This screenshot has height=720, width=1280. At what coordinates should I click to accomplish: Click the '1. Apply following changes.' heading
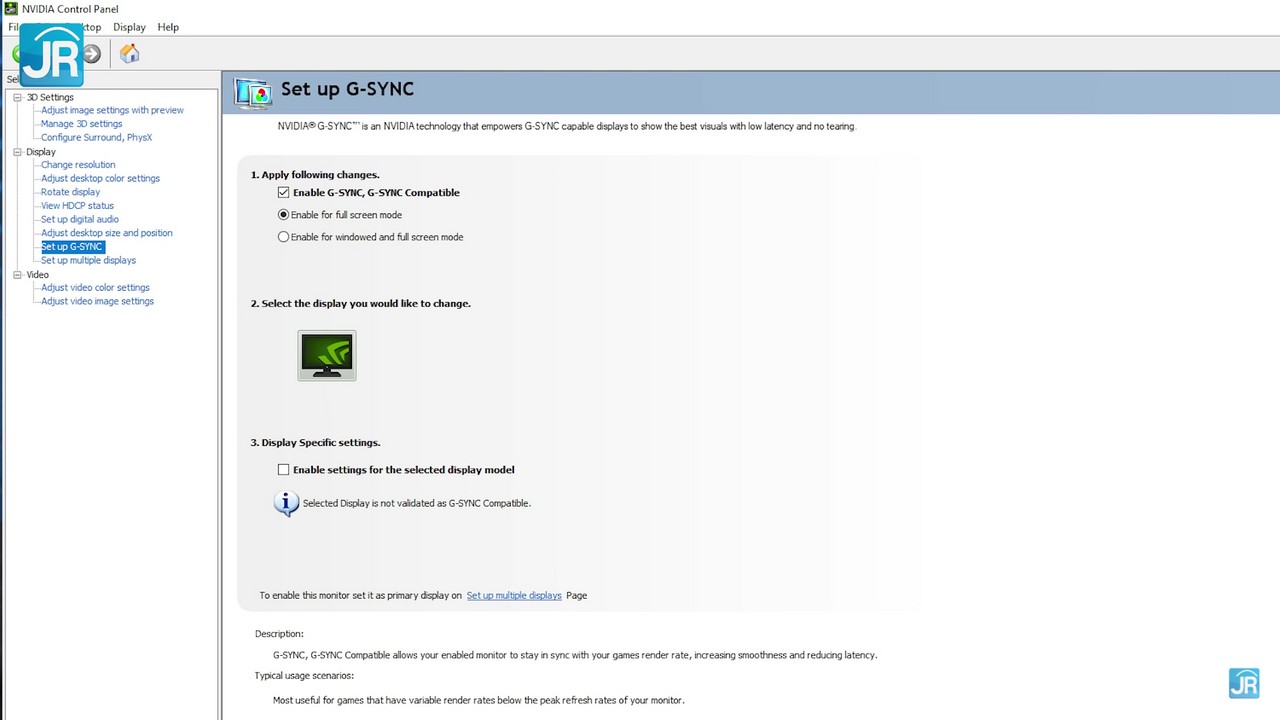[315, 175]
